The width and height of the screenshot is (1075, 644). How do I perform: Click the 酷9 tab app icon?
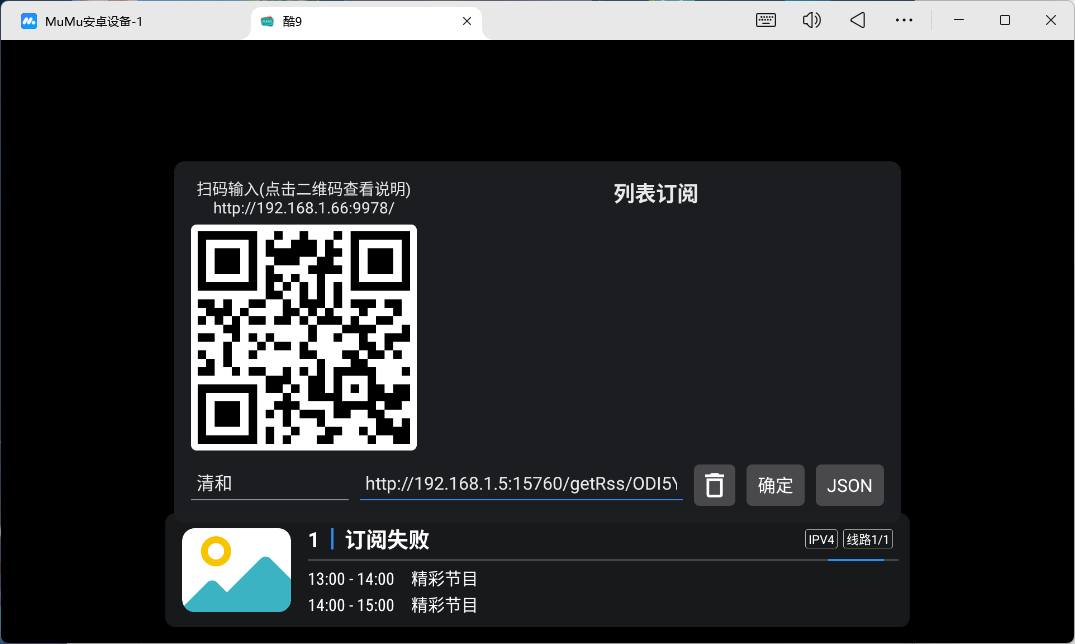point(267,21)
